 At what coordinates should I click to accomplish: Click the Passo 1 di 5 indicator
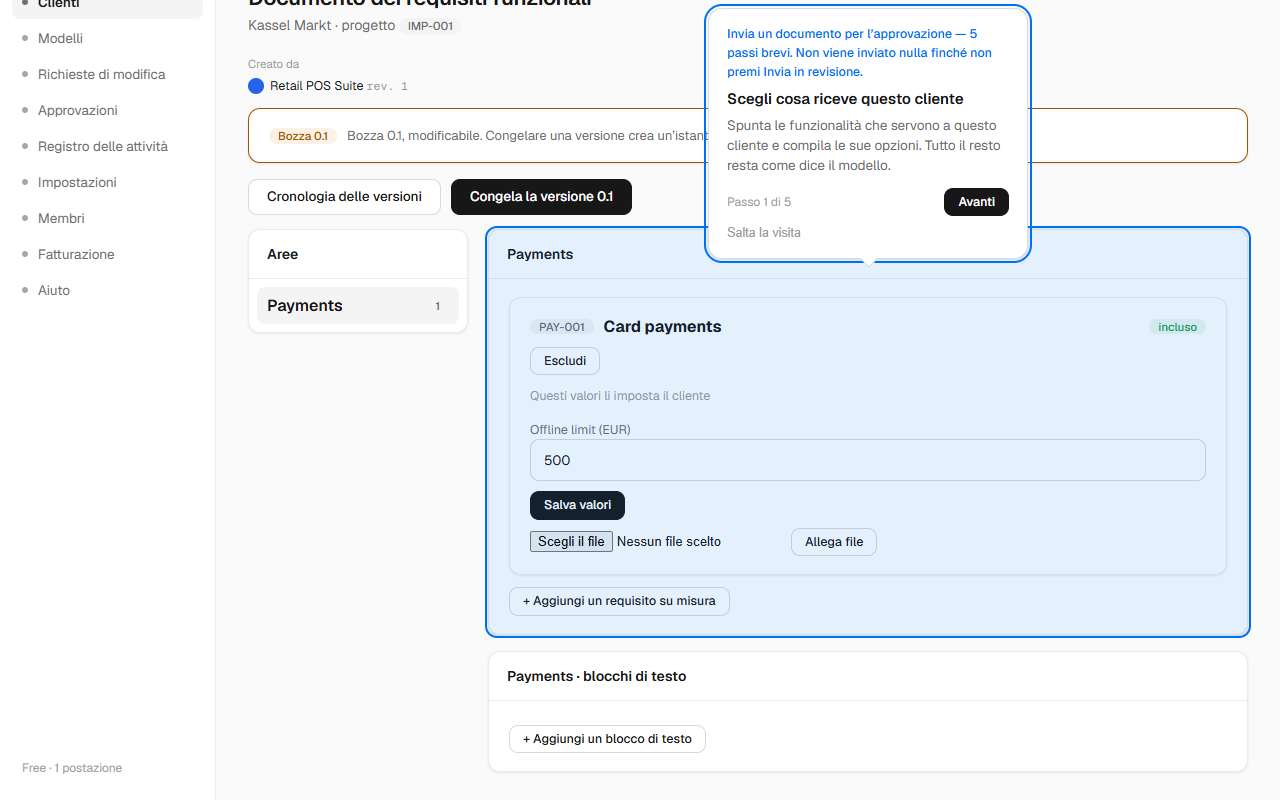[x=759, y=202]
